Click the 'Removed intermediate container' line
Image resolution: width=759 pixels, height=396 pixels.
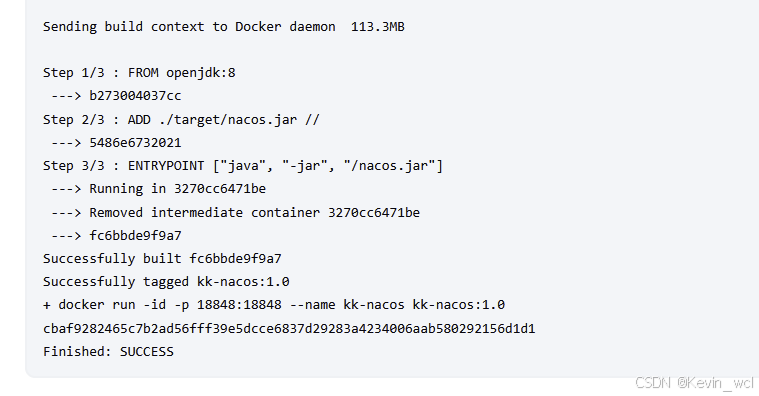[235, 213]
